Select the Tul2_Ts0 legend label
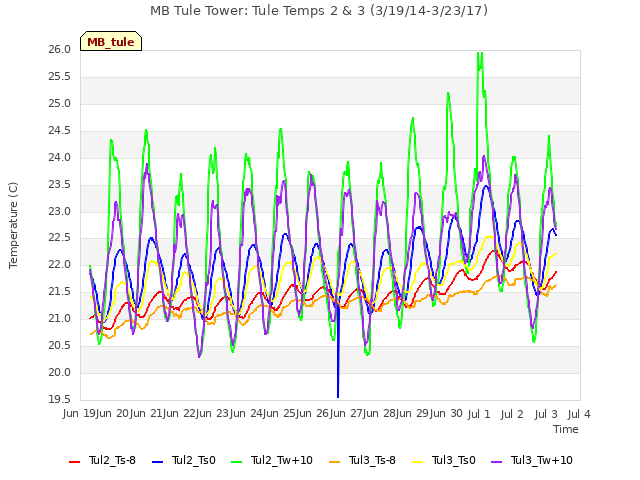 click(x=193, y=460)
